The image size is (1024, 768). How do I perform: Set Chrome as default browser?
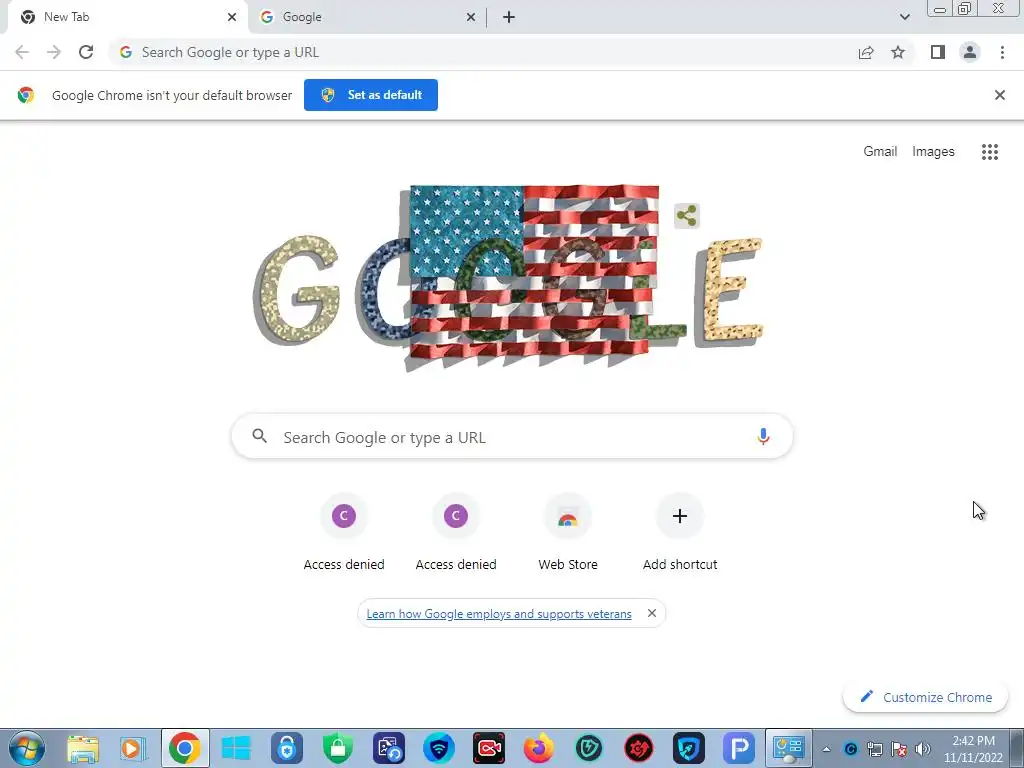coord(371,95)
